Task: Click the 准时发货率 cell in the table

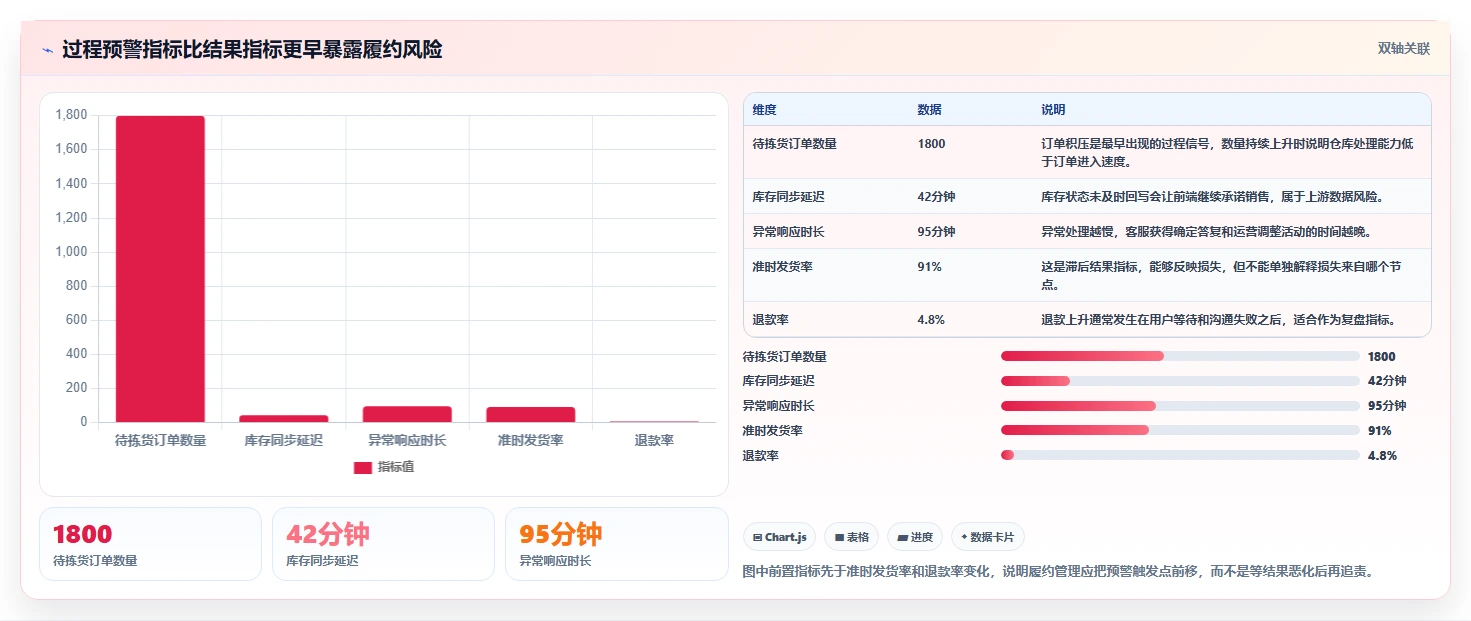Action: click(x=782, y=267)
